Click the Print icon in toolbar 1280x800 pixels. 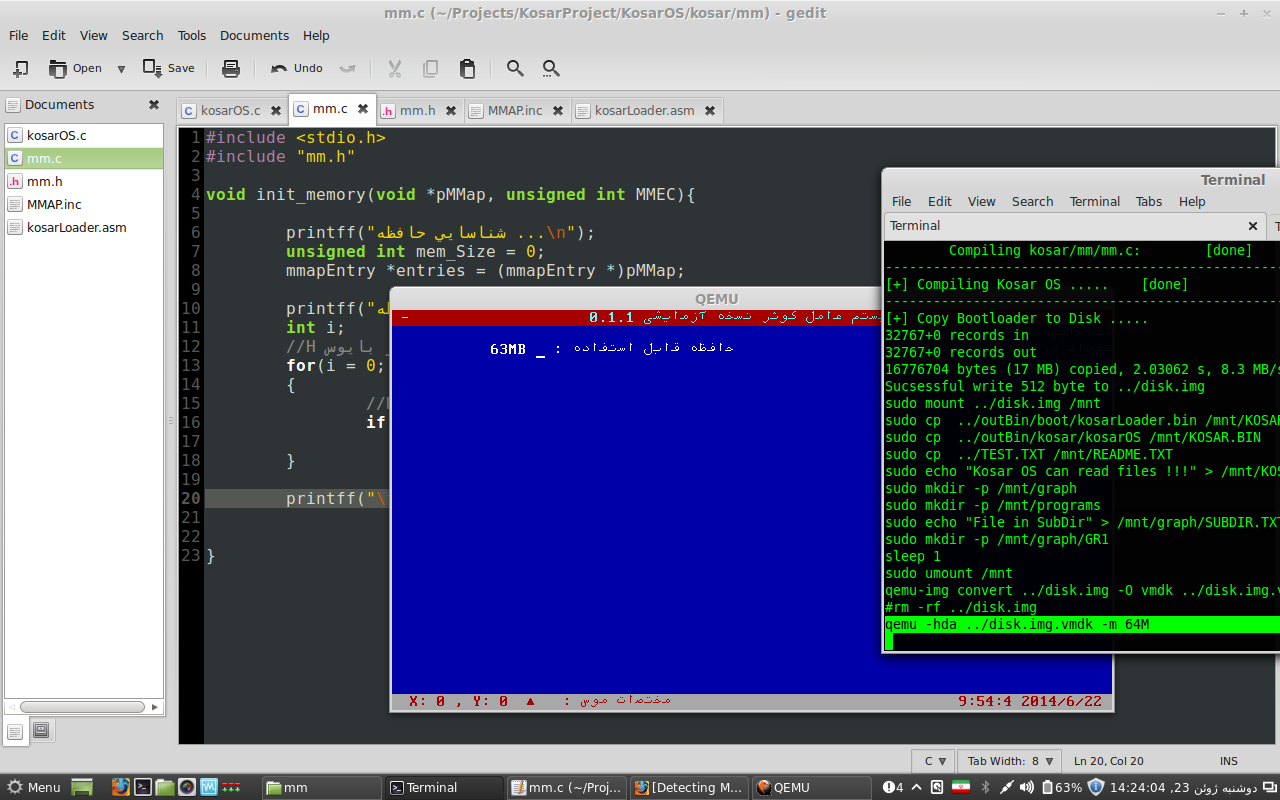click(231, 69)
